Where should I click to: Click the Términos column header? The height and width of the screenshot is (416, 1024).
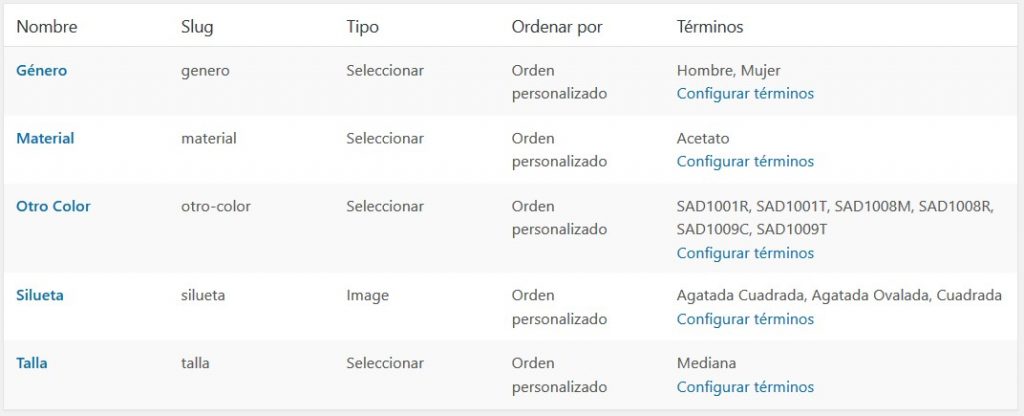tap(710, 27)
